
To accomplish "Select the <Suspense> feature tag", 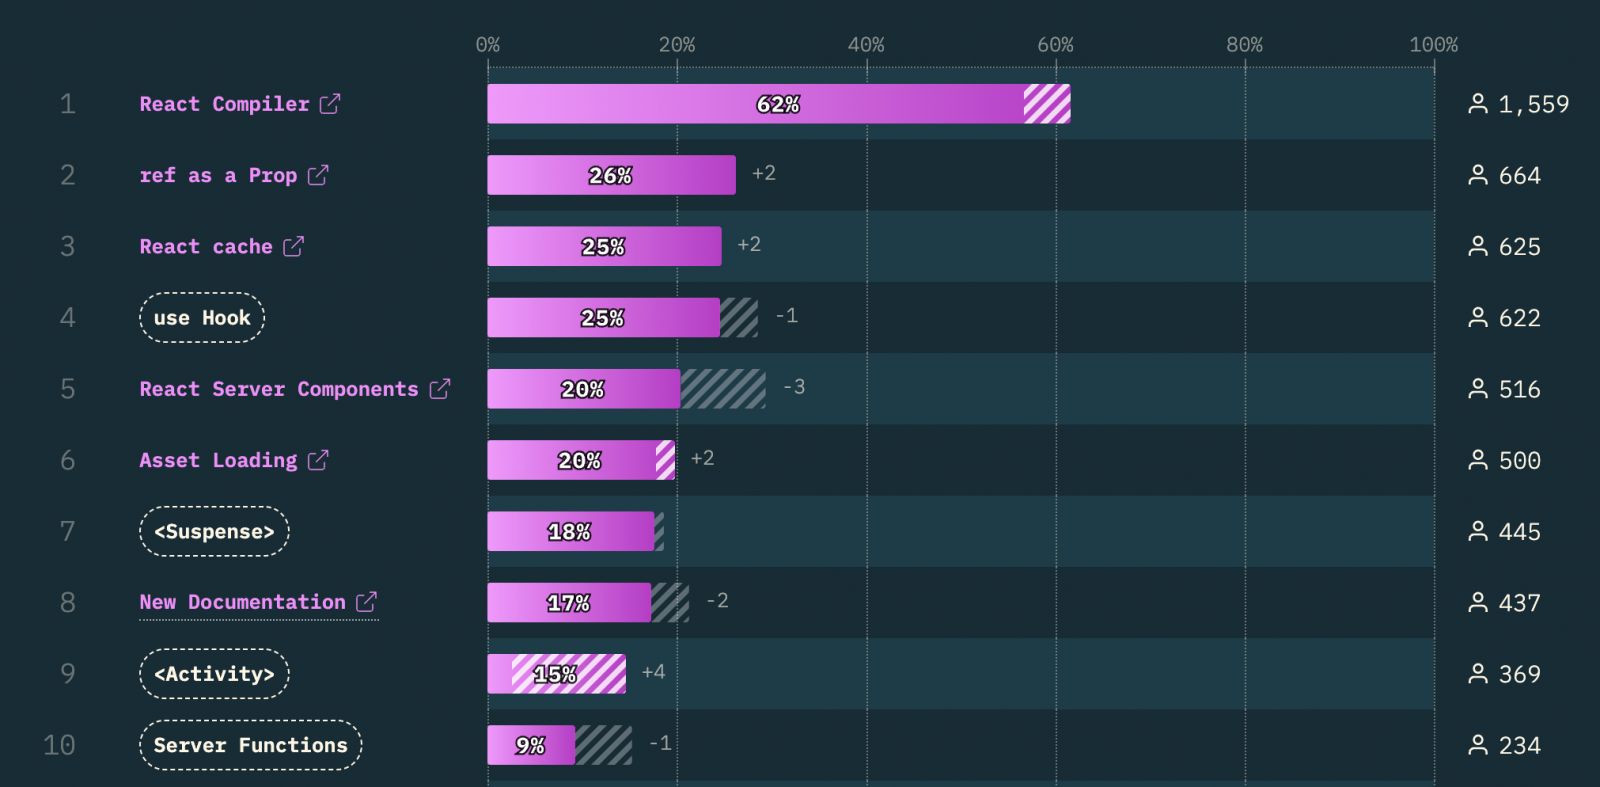I will (x=214, y=531).
